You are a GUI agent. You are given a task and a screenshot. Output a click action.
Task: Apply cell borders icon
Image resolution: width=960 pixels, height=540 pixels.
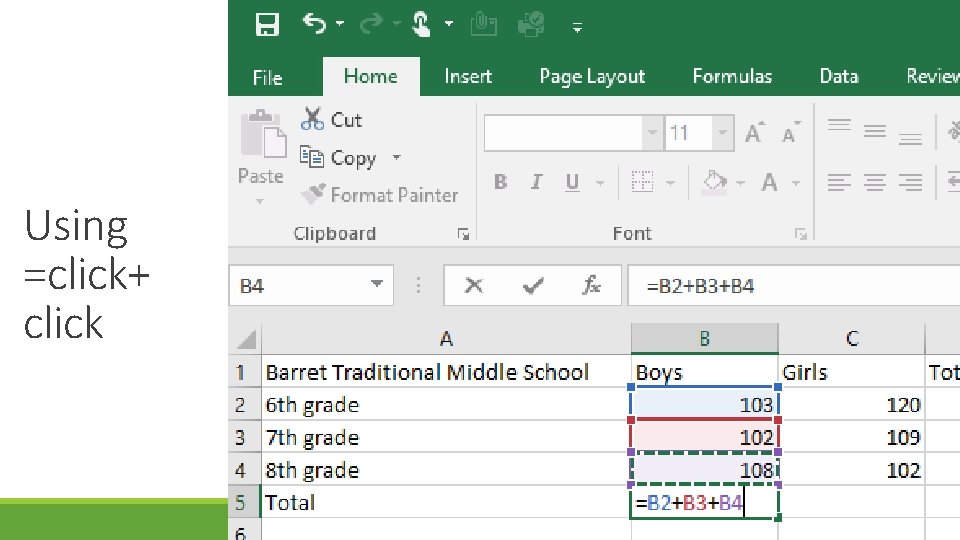[642, 182]
